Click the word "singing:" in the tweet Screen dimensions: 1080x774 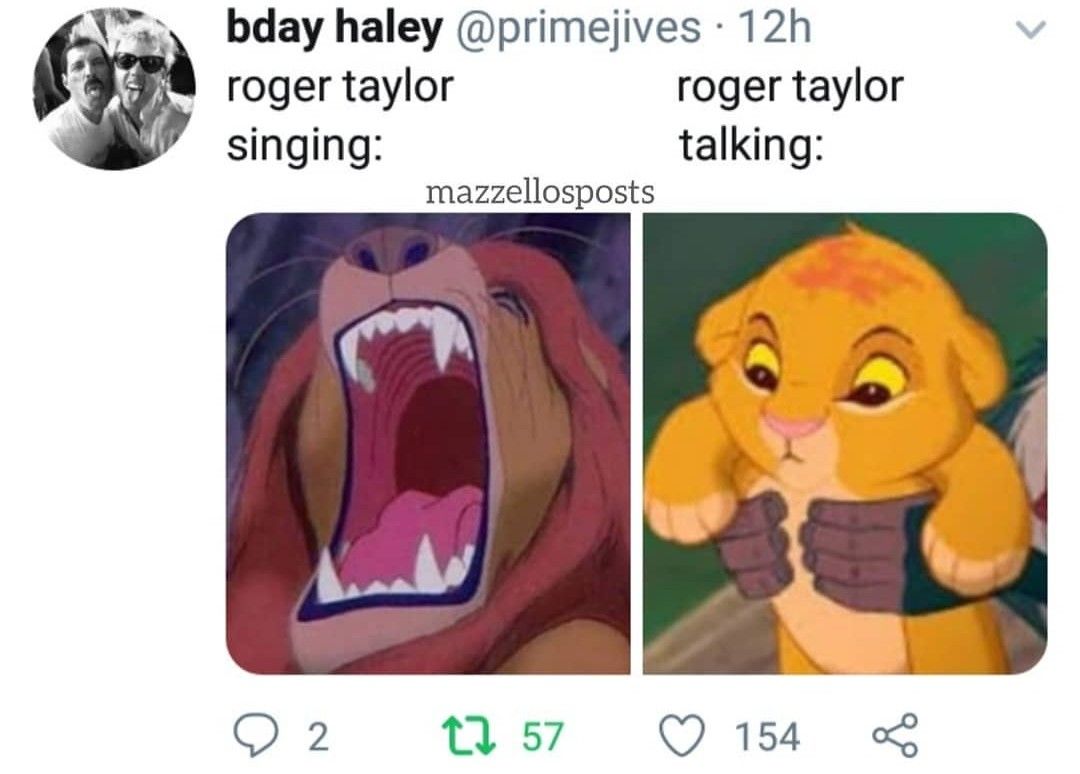(x=306, y=147)
